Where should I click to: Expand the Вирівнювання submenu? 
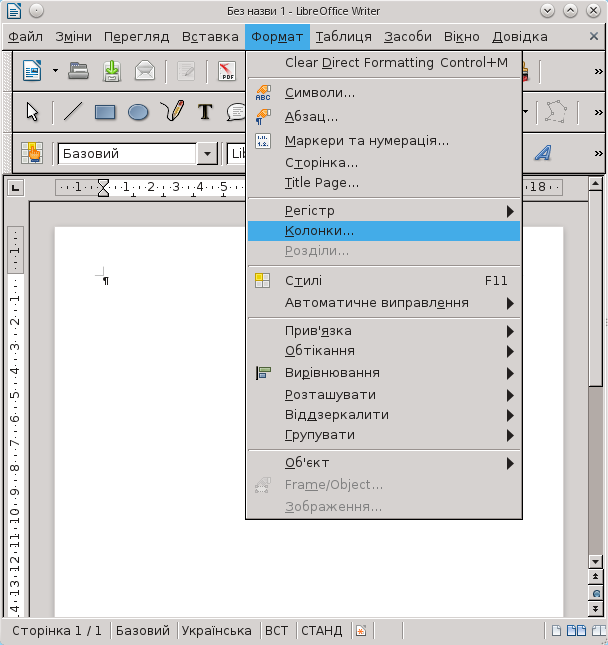tap(384, 373)
